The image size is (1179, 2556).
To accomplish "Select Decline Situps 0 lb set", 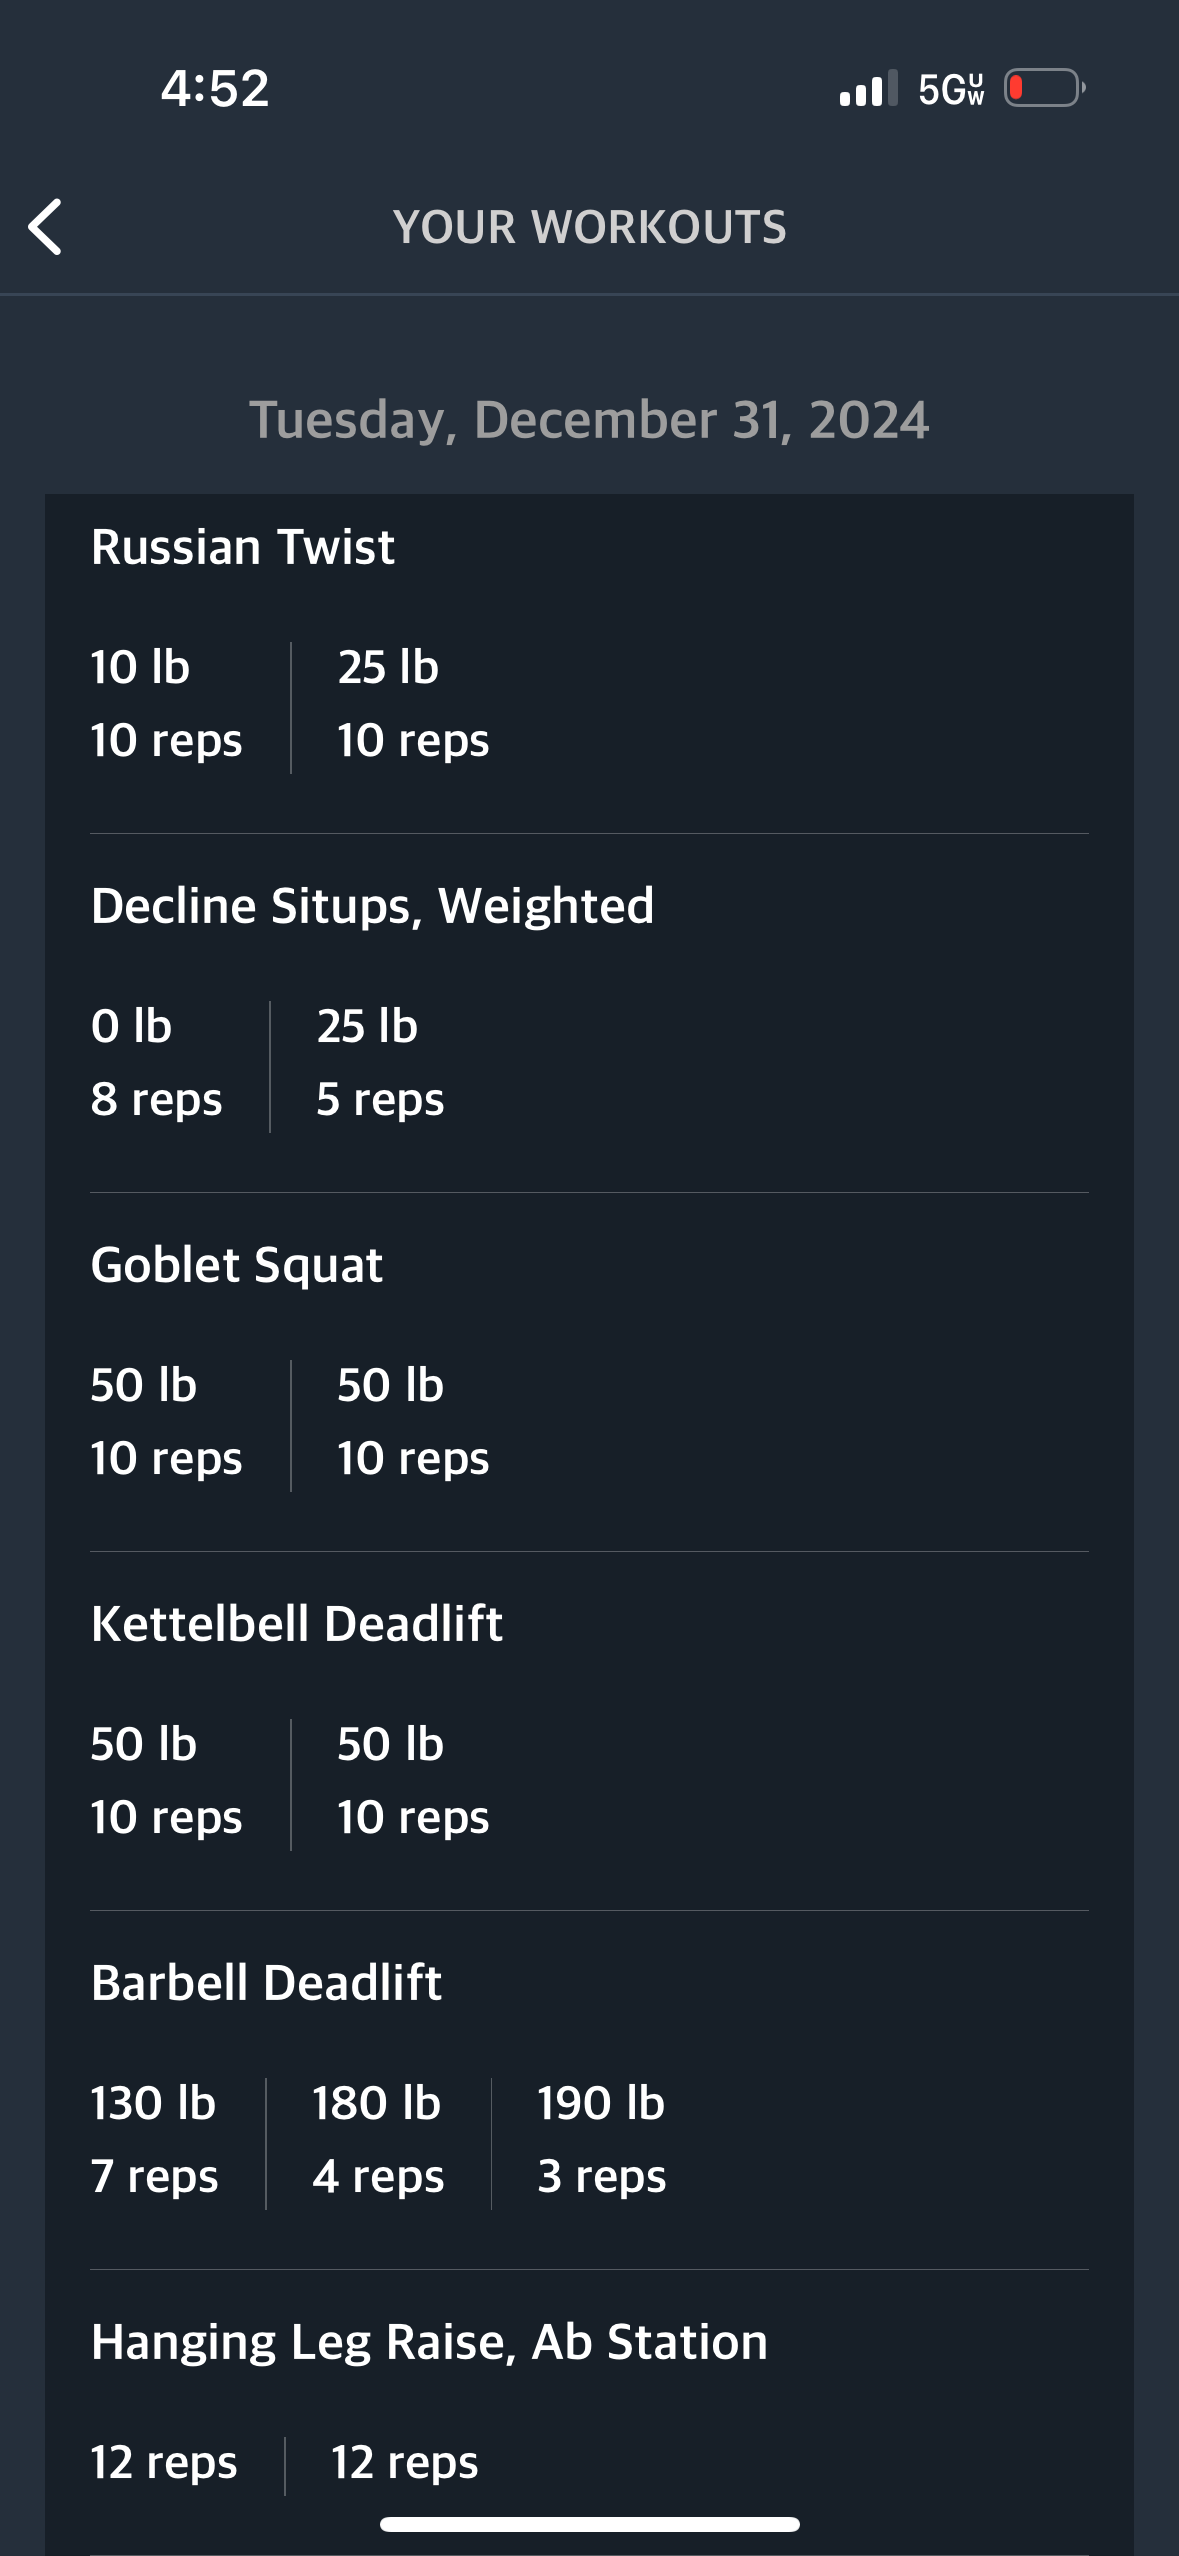I will coord(156,1063).
